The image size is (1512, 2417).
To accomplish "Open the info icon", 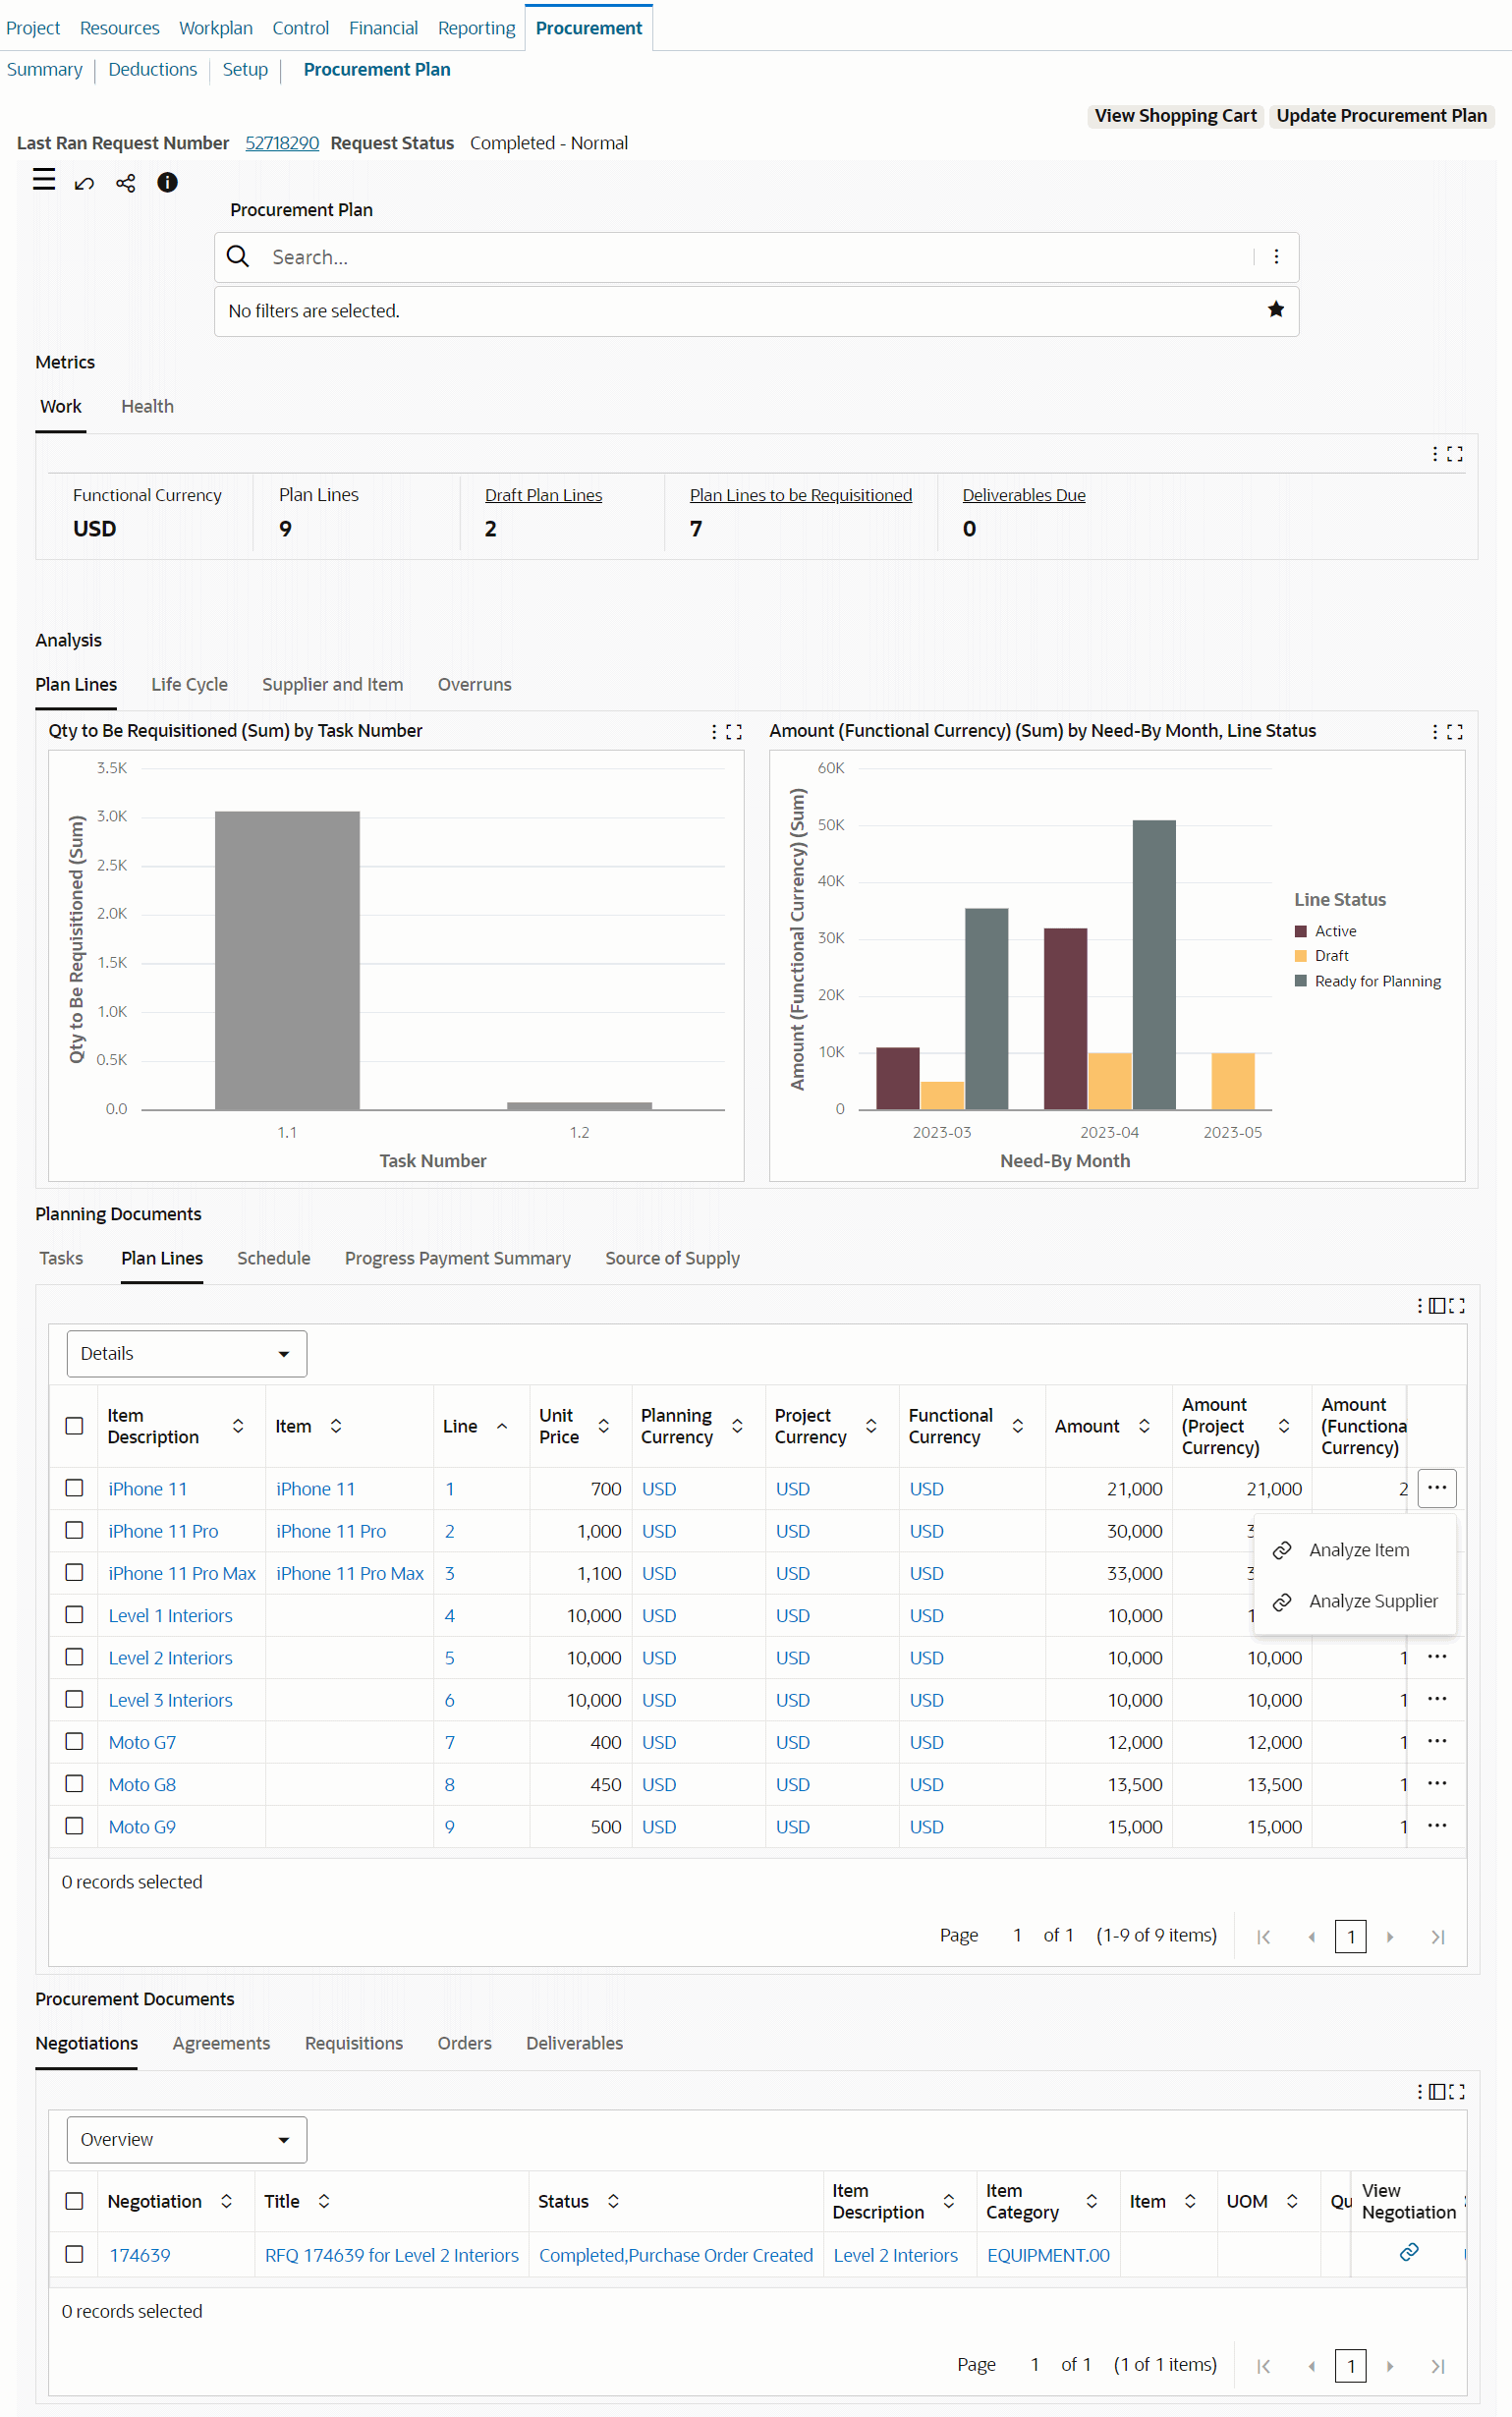I will coord(167,182).
